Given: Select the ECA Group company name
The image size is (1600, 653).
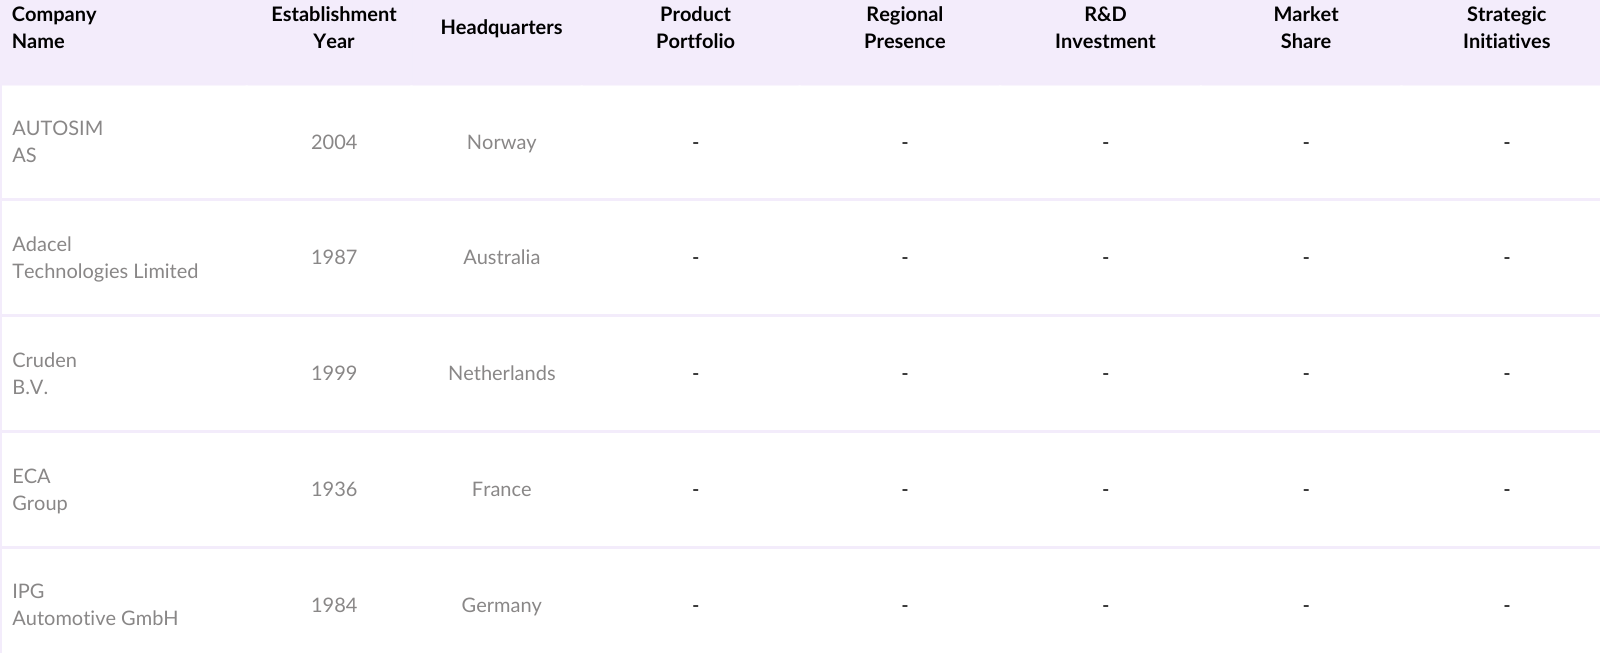Looking at the screenshot, I should pos(39,489).
